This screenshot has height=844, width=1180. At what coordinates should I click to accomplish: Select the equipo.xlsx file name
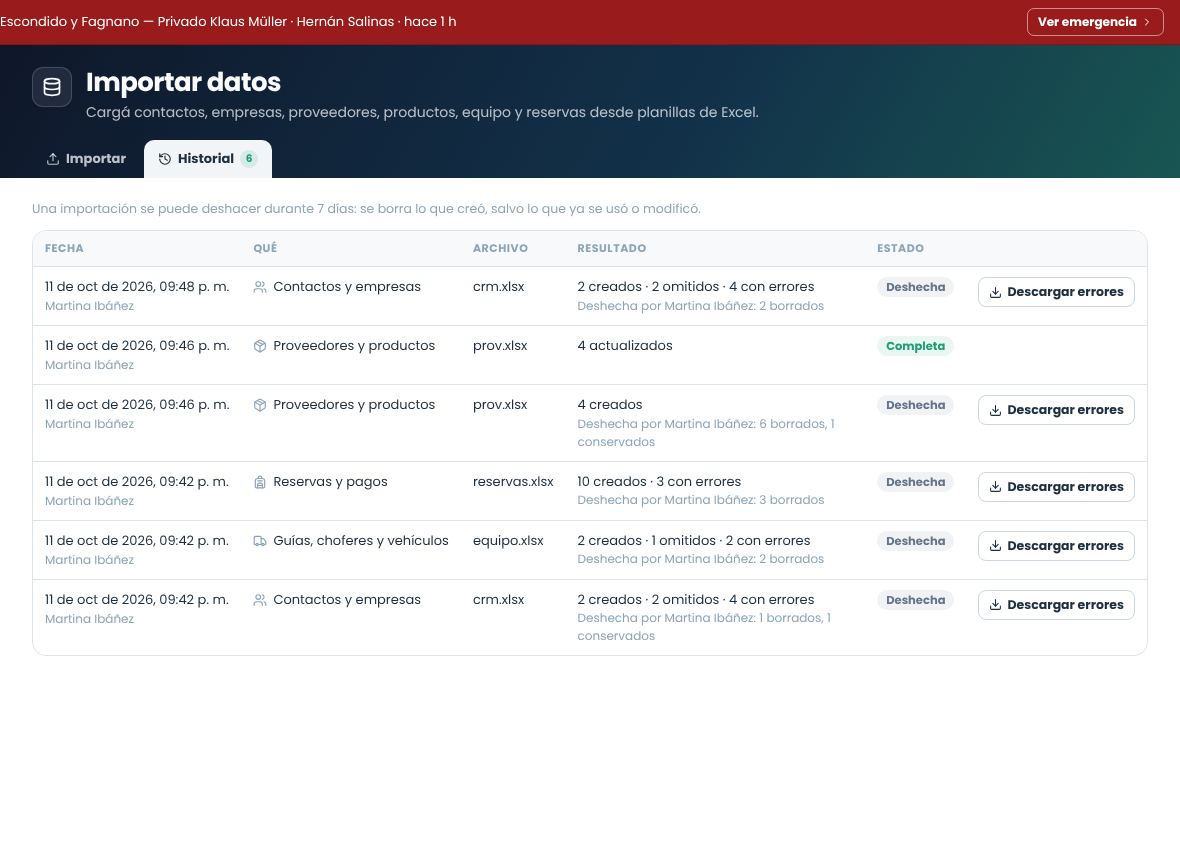tap(508, 541)
